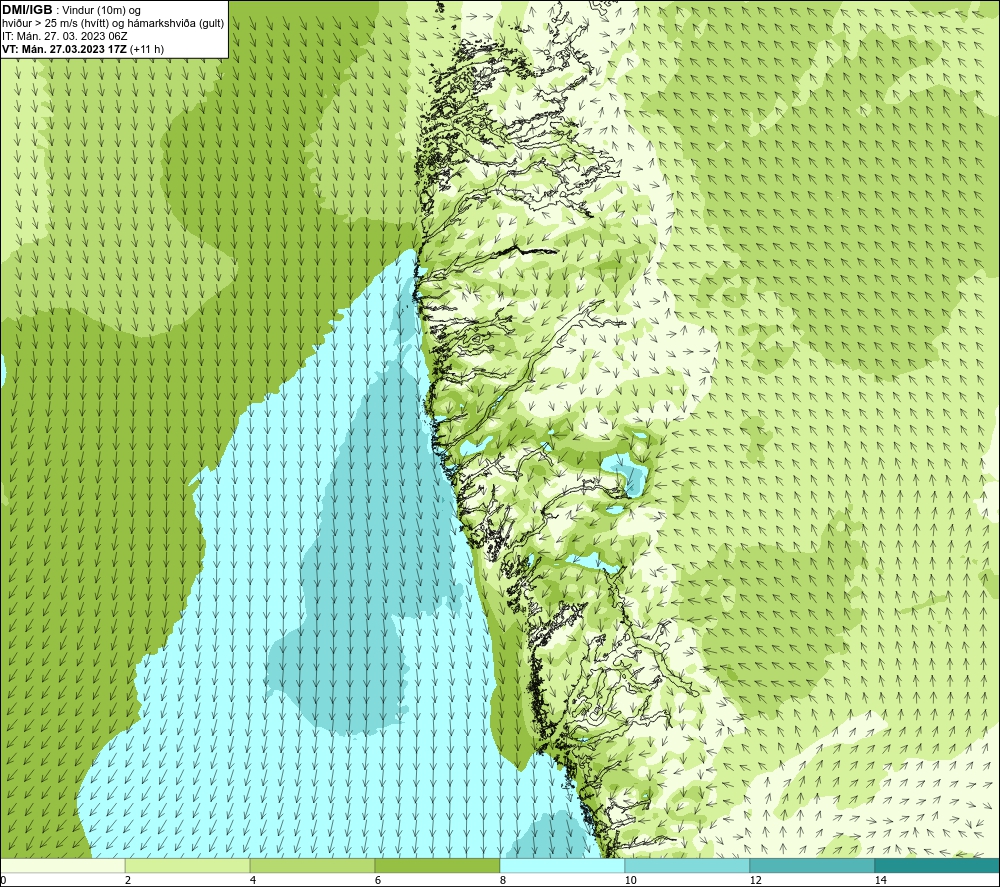This screenshot has width=1000, height=887.
Task: Click the legend value '10'
Action: pos(631,880)
